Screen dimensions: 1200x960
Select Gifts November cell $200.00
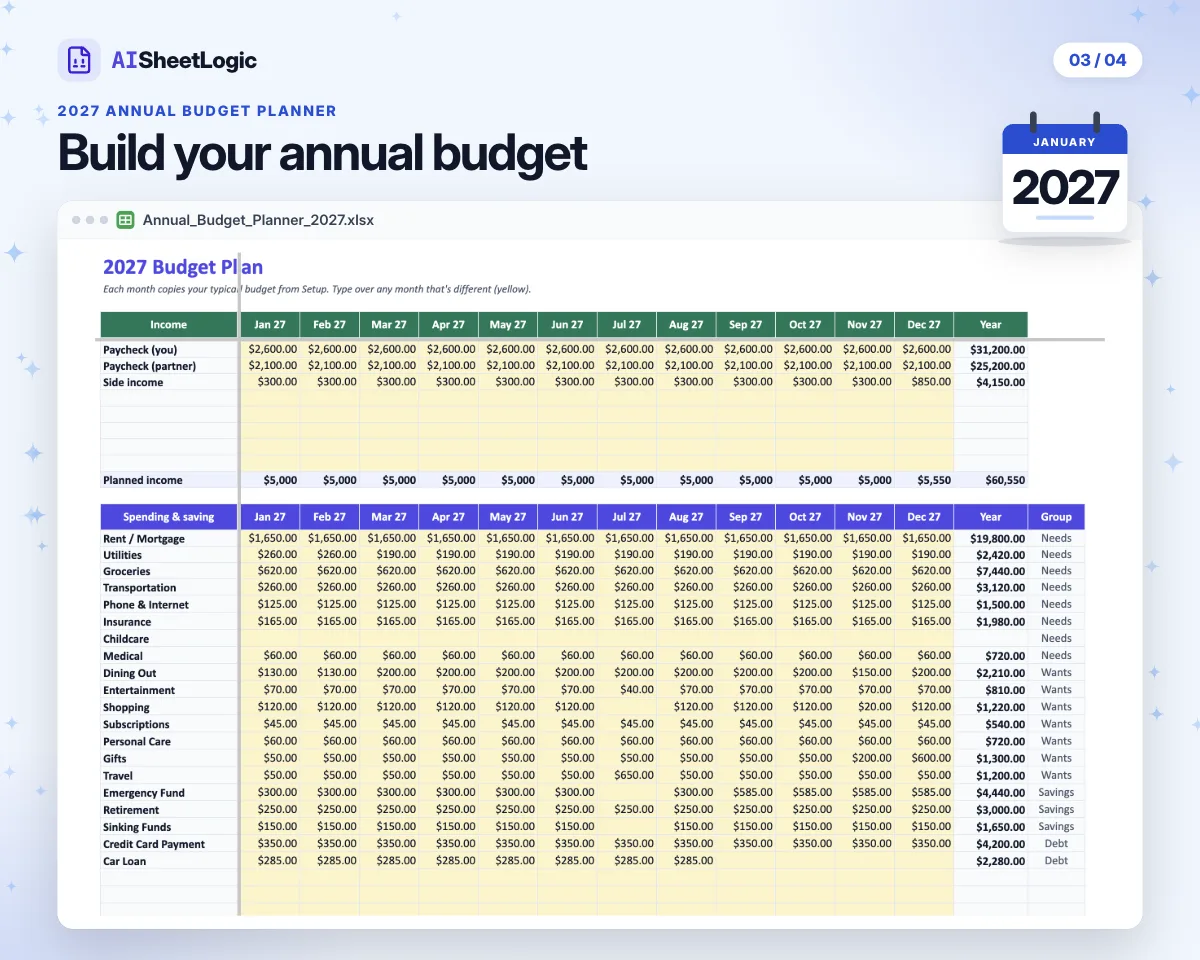tap(865, 758)
